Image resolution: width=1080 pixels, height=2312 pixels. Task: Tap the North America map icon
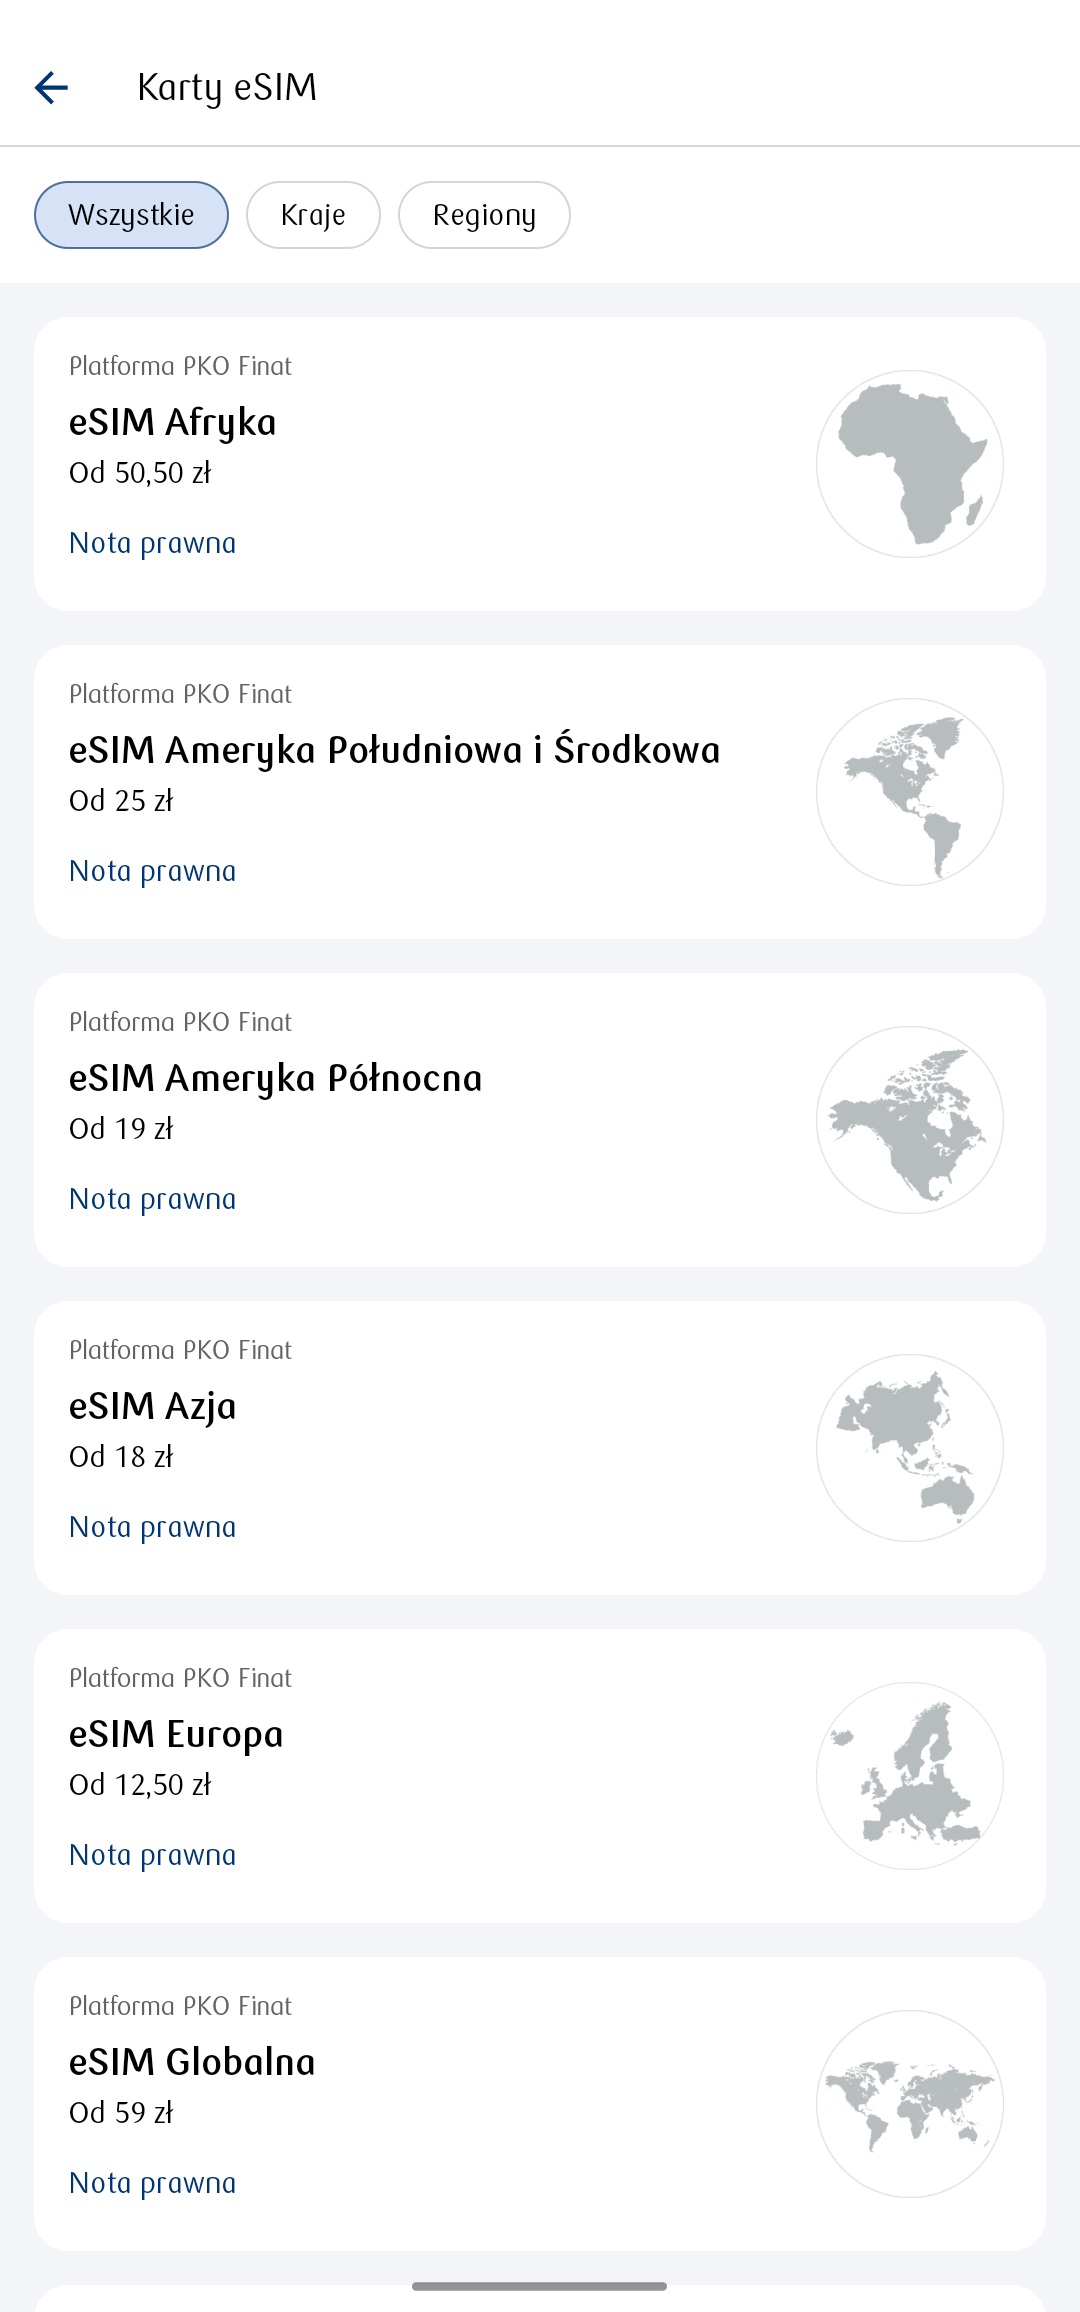coord(909,1120)
